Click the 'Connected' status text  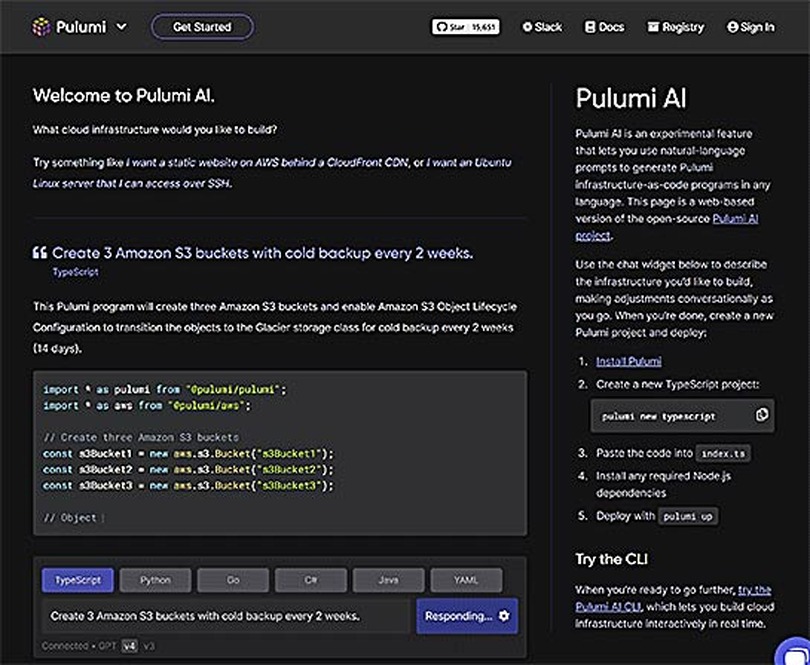point(65,646)
